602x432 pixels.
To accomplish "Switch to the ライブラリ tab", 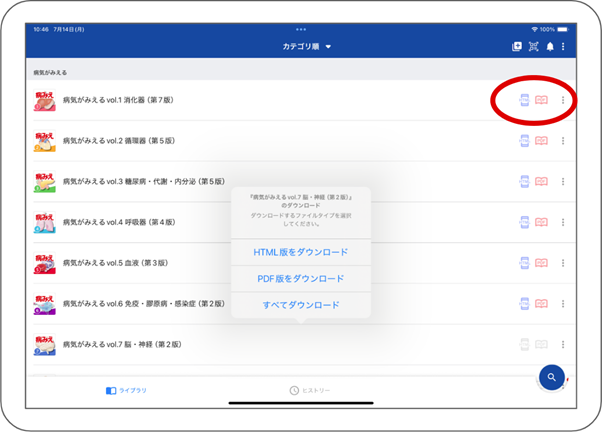I will click(x=126, y=390).
